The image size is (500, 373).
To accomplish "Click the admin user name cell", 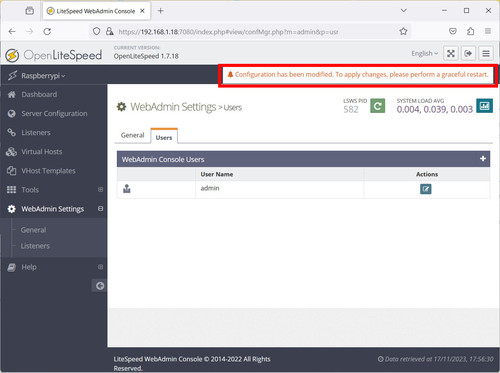I will coord(280,189).
